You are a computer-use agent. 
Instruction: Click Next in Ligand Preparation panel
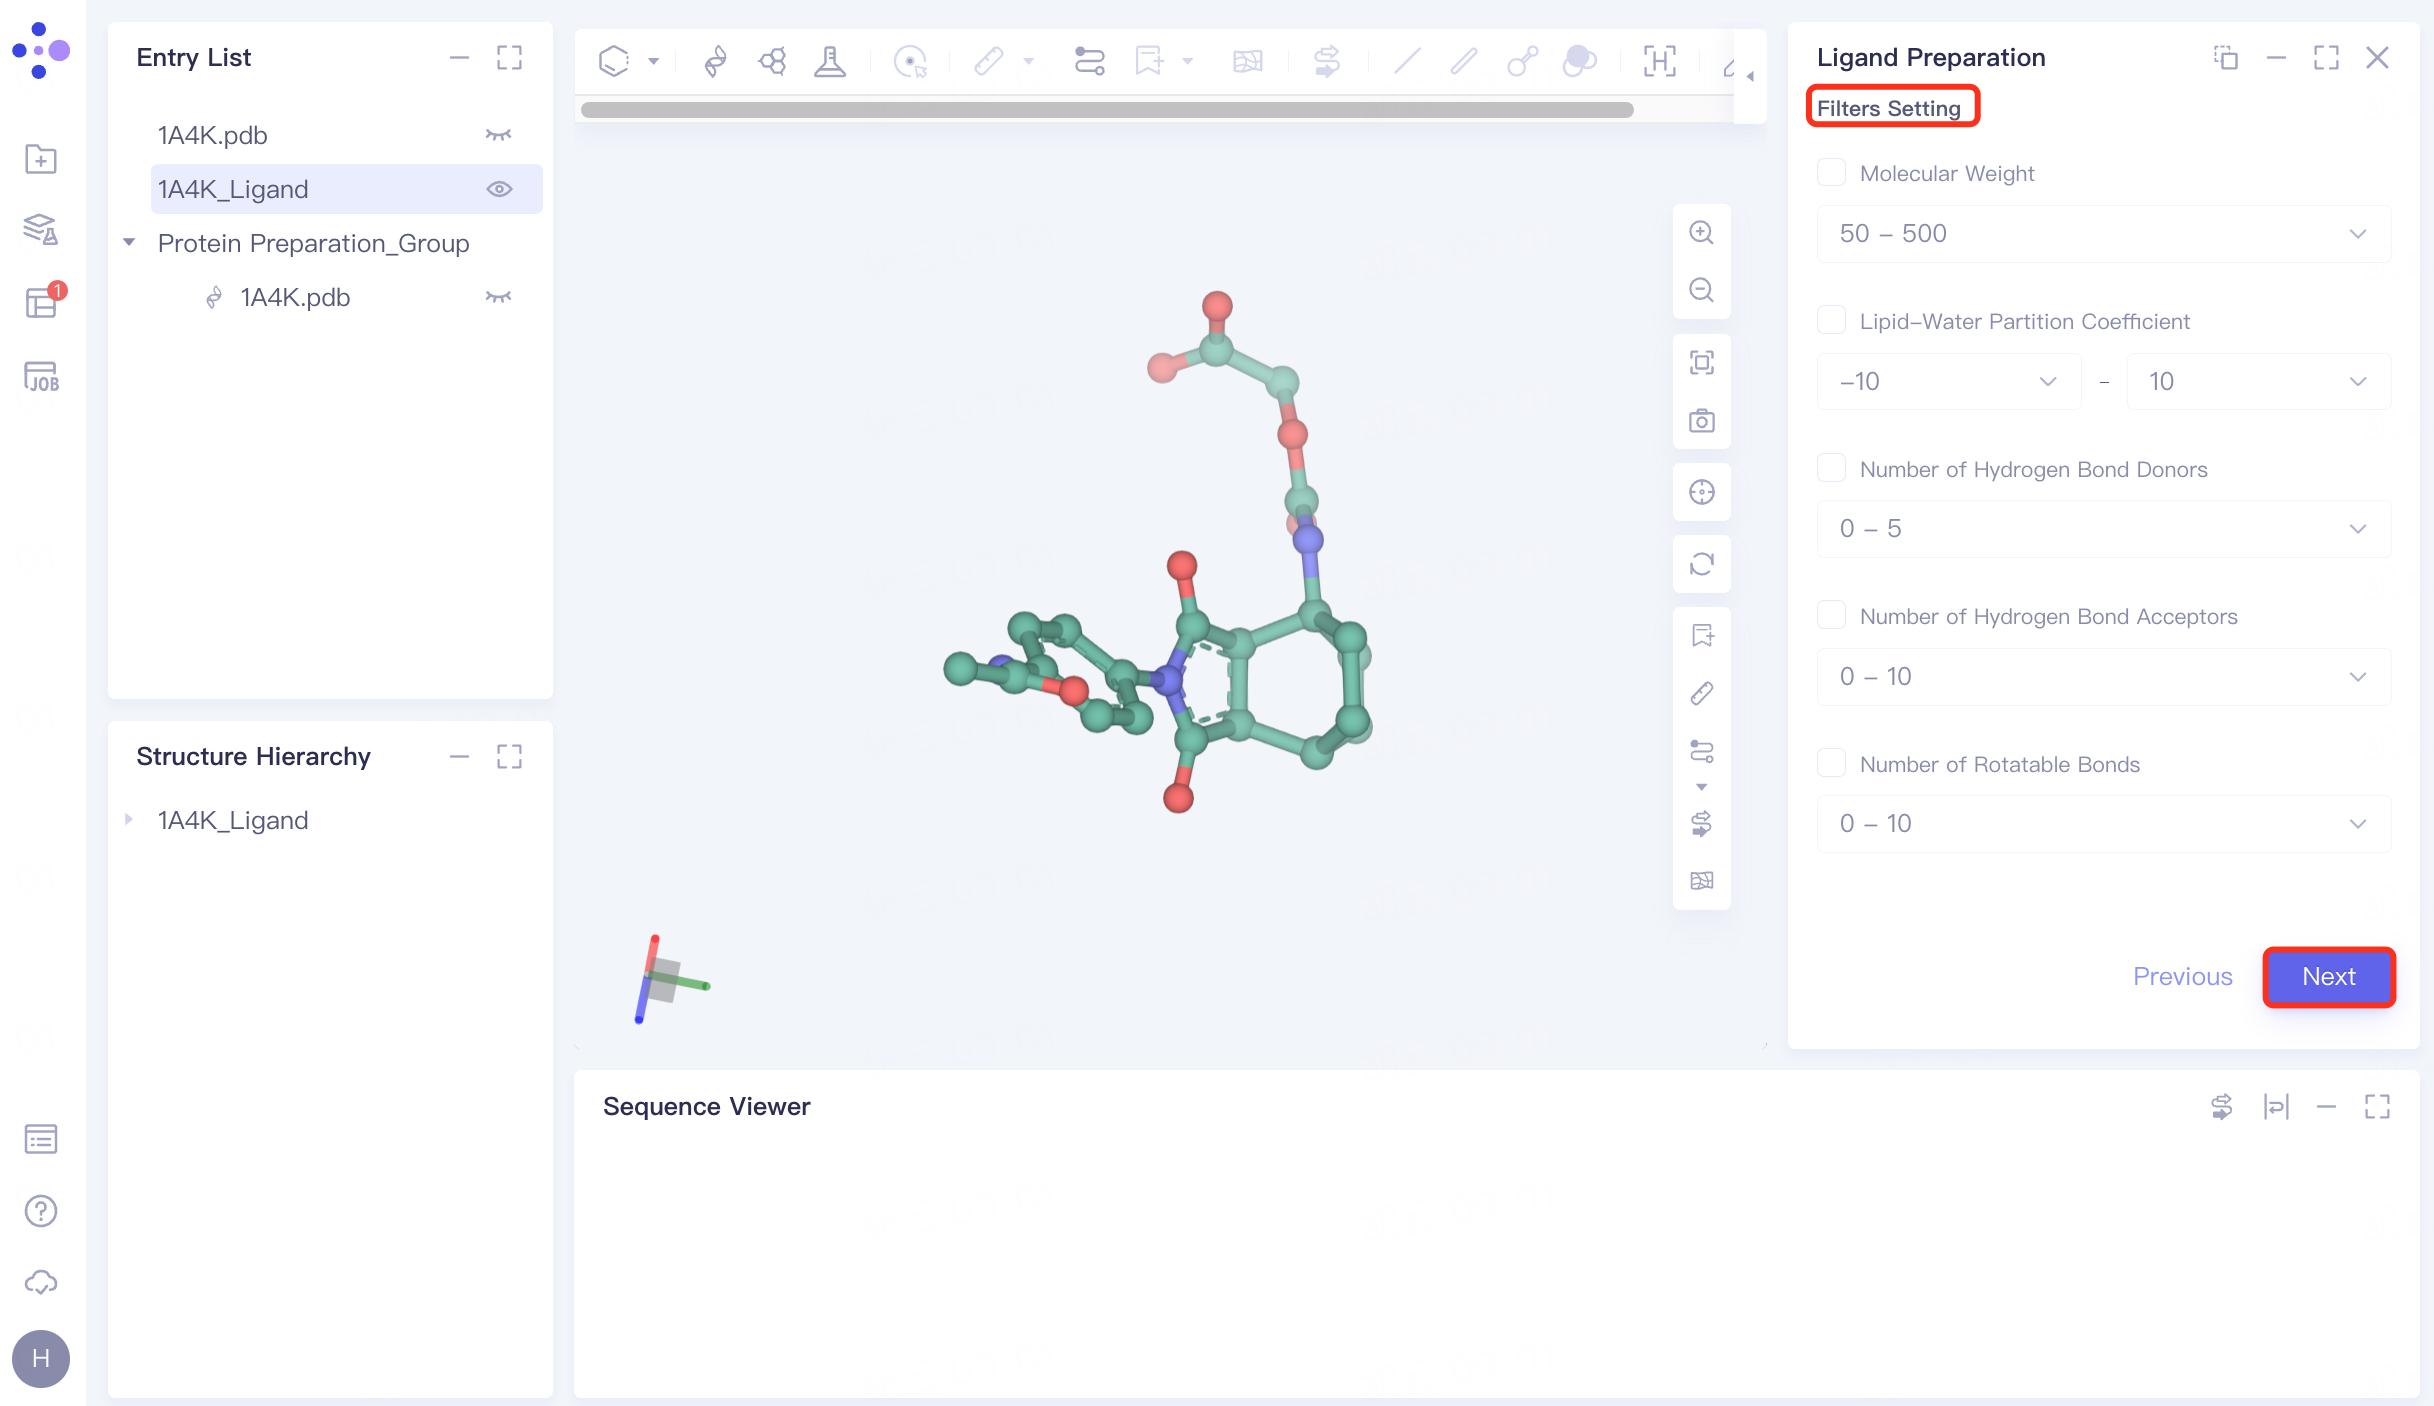click(x=2329, y=976)
